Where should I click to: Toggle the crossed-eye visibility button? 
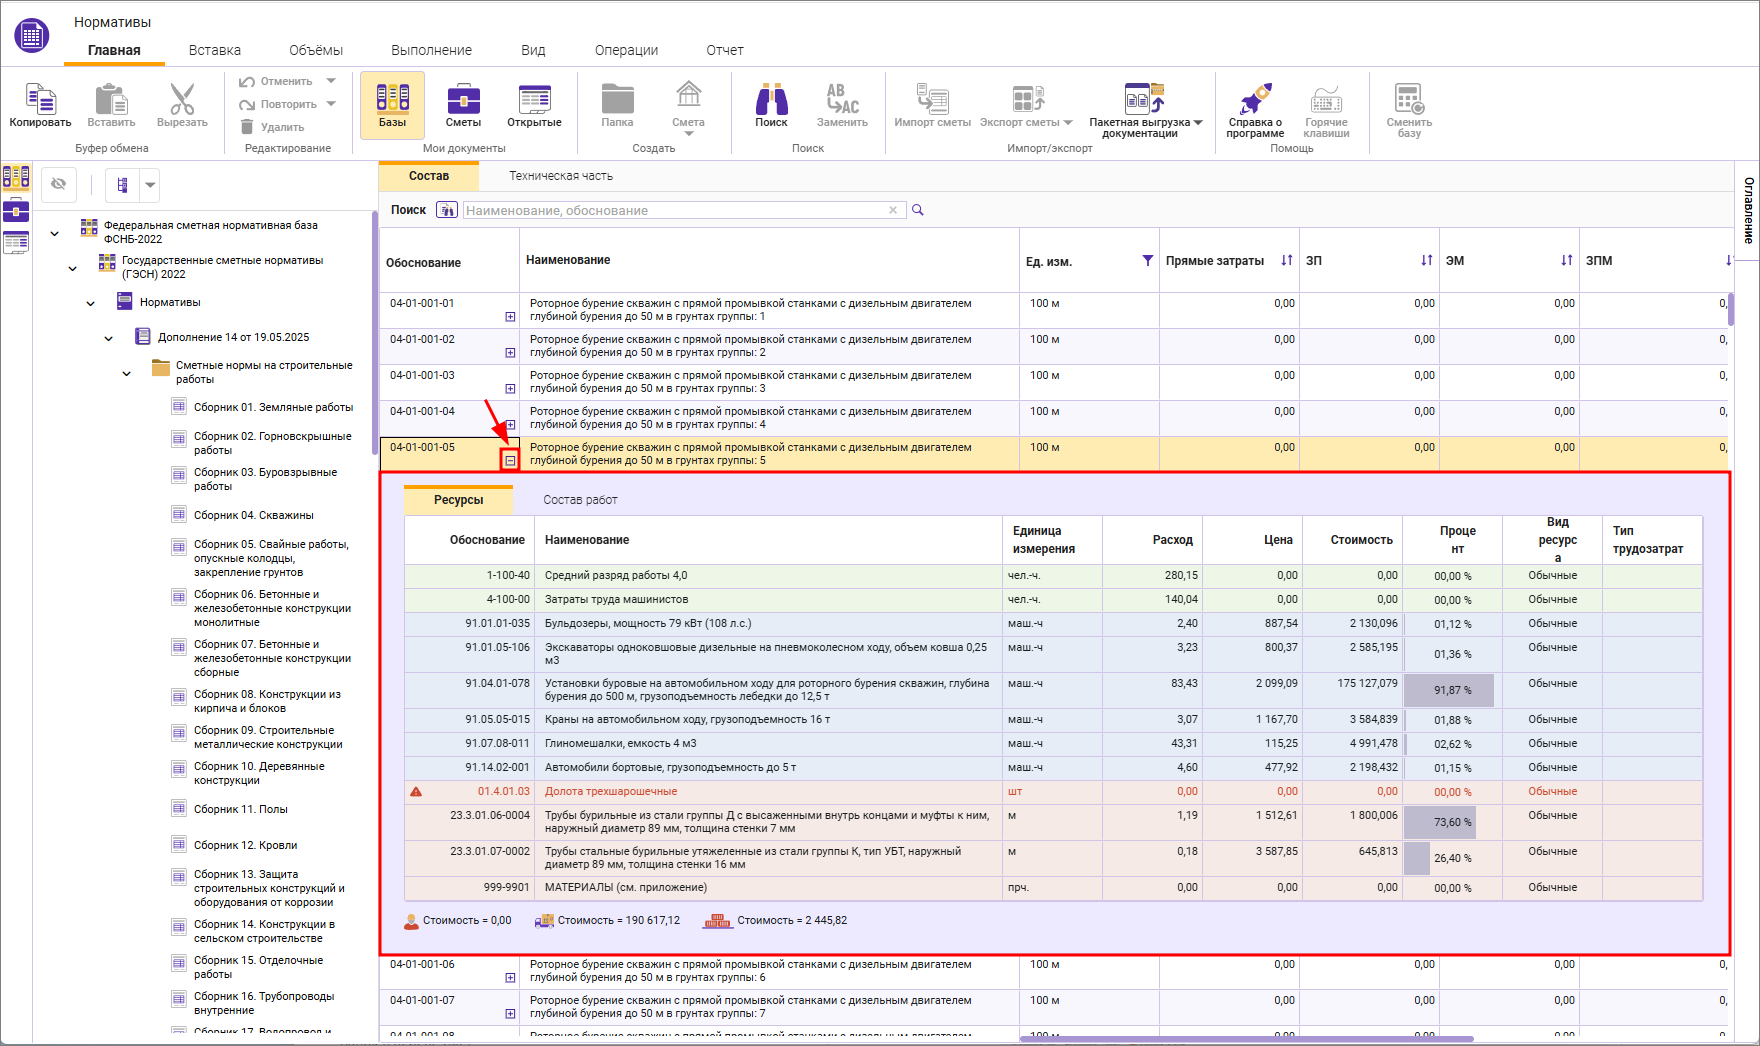pyautogui.click(x=59, y=184)
